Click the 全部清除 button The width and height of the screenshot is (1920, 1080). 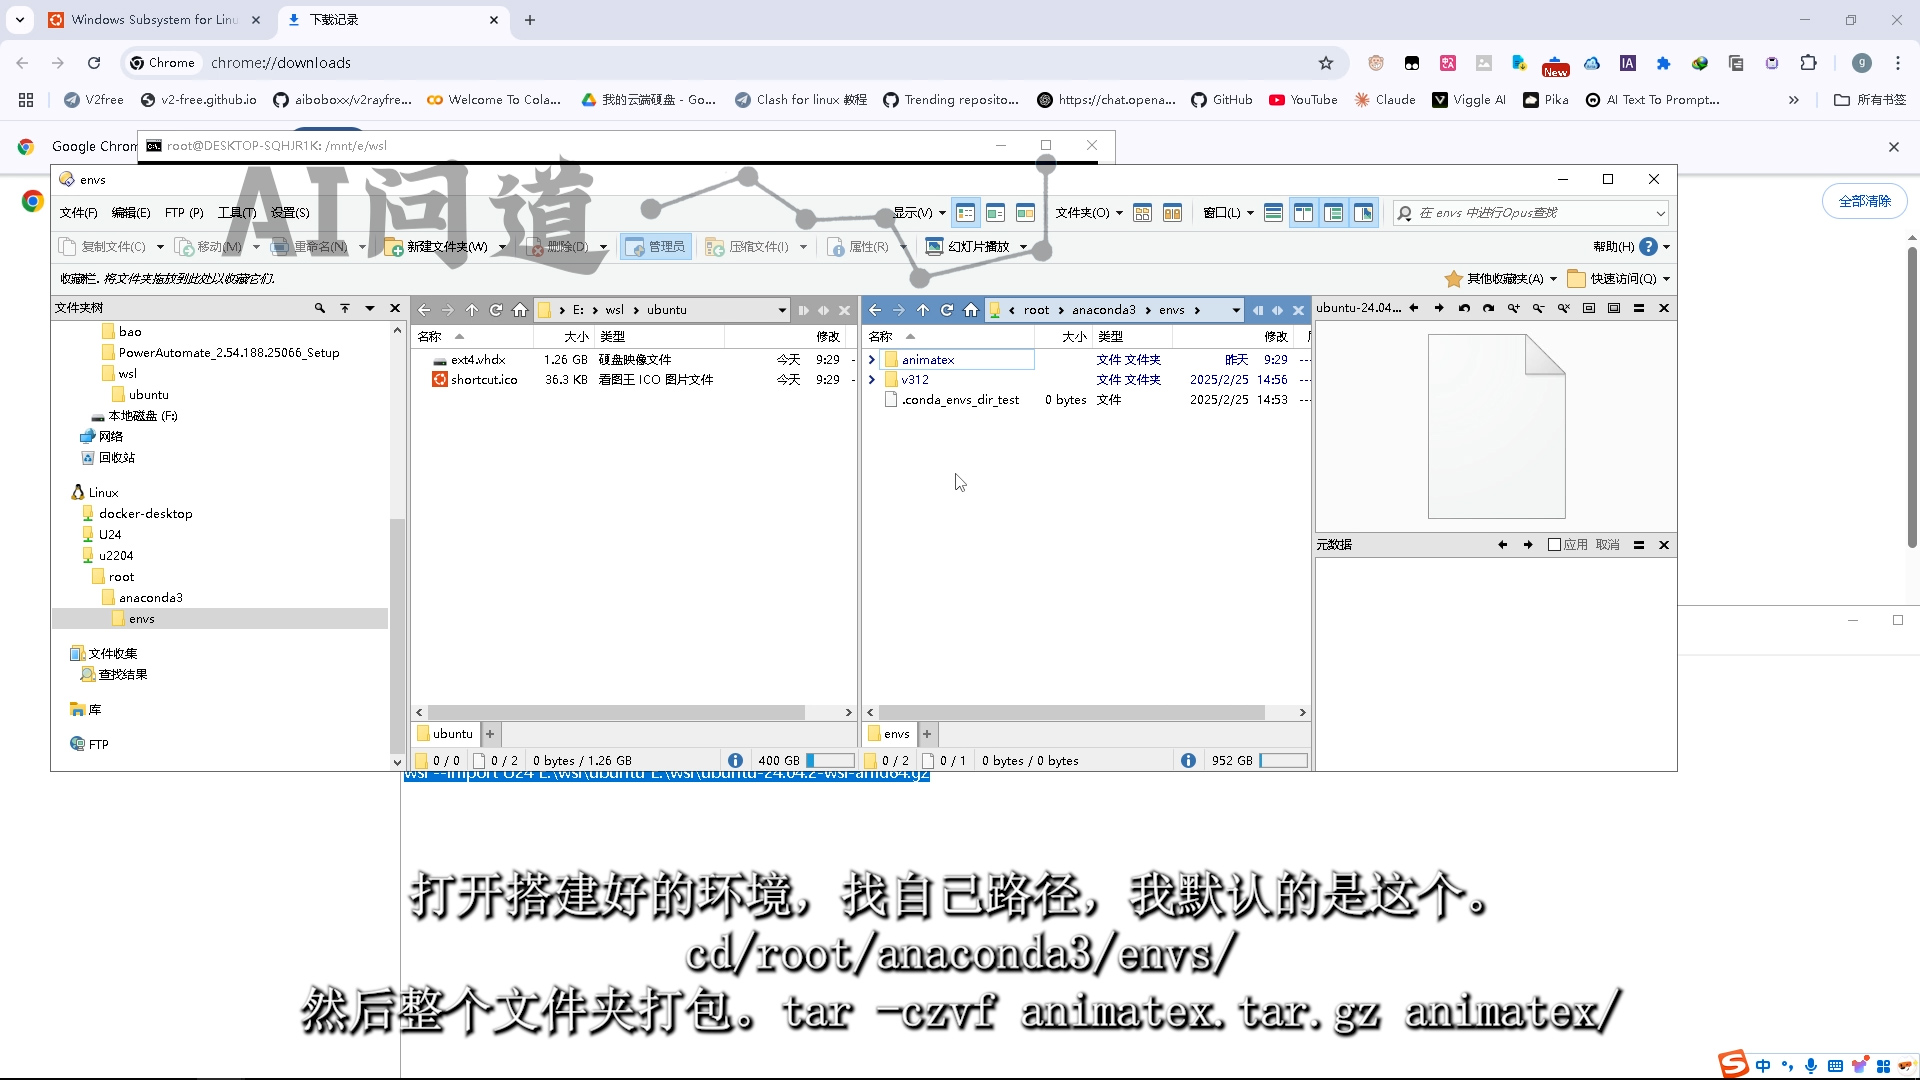(x=1864, y=201)
